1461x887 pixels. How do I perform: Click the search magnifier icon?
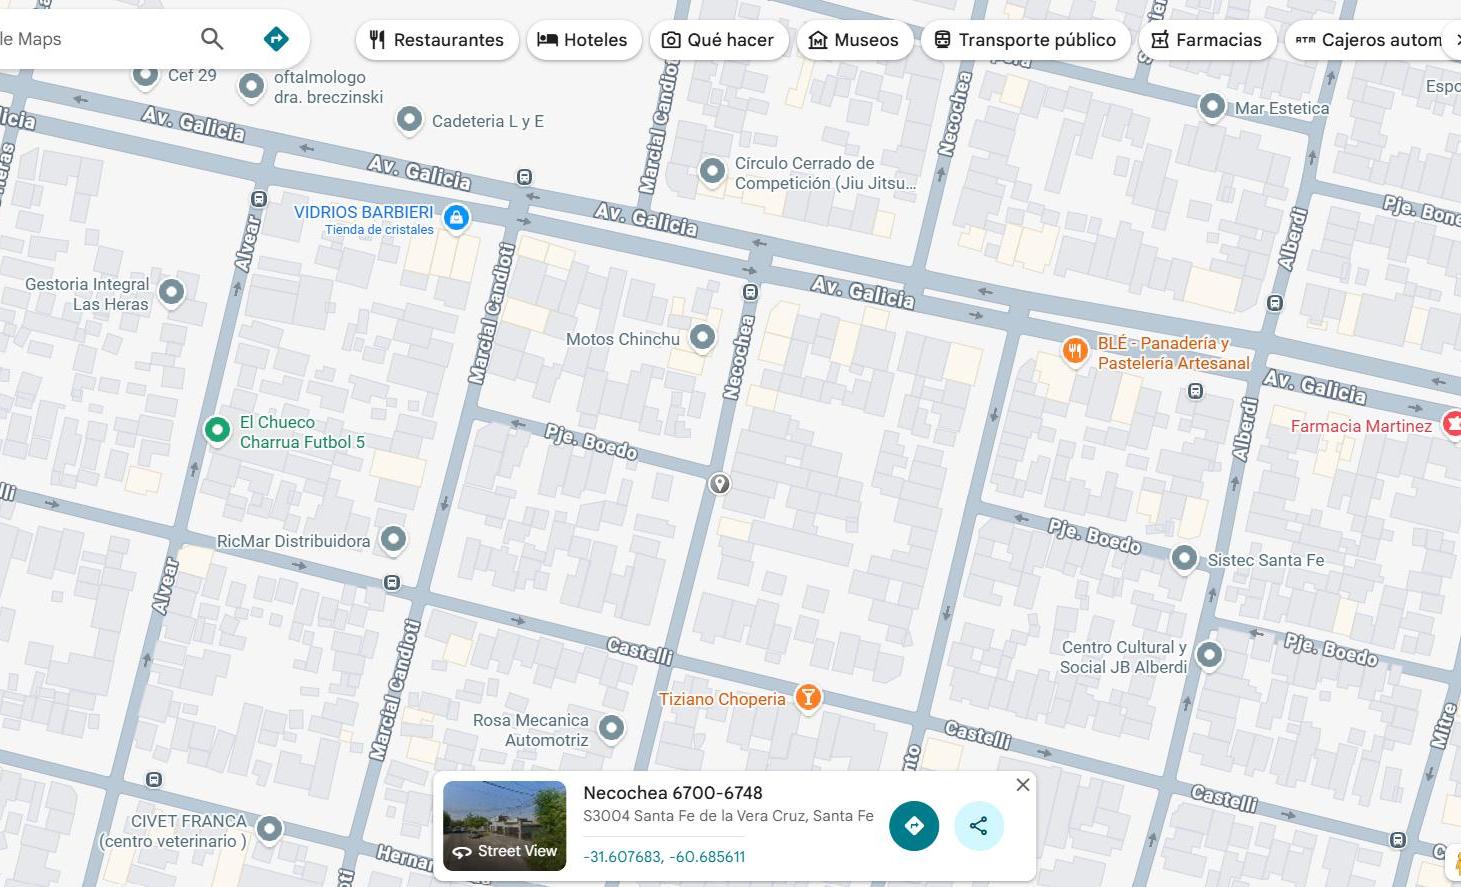(212, 39)
